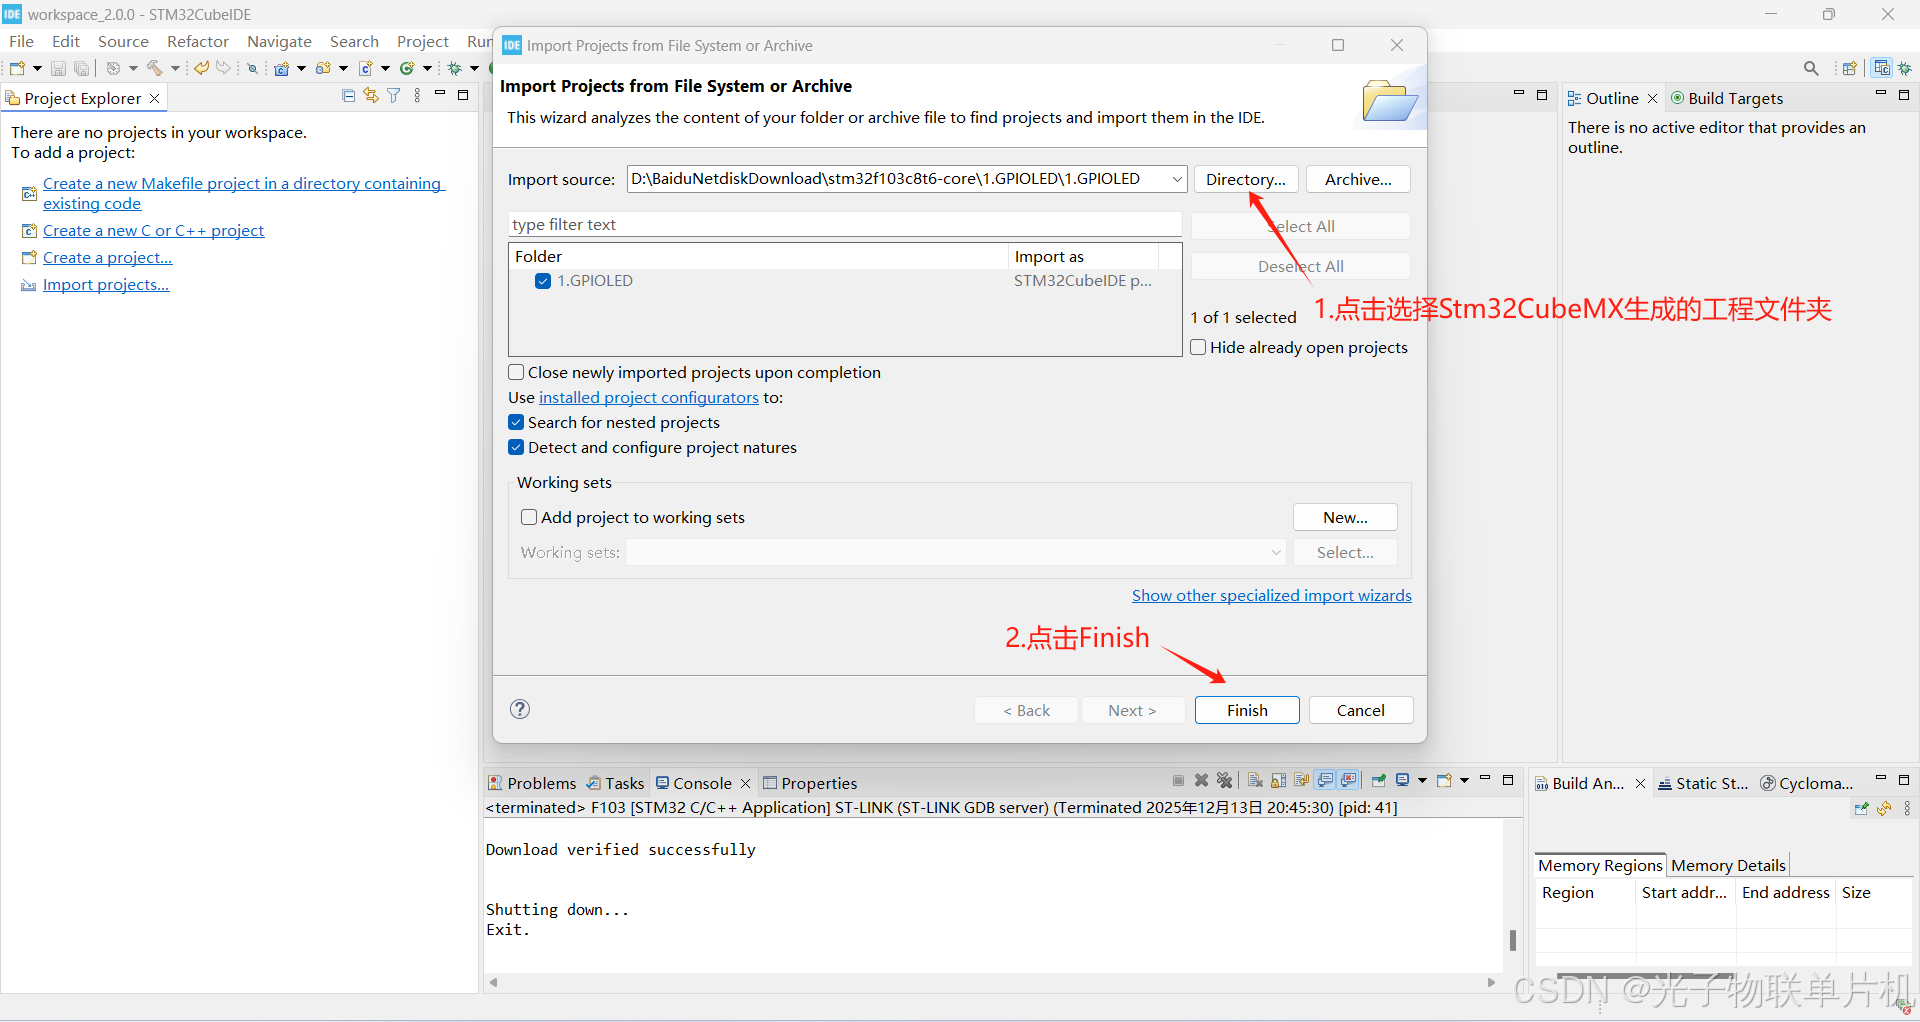Close the Console tab
Screen dimensions: 1920x1022
point(745,783)
